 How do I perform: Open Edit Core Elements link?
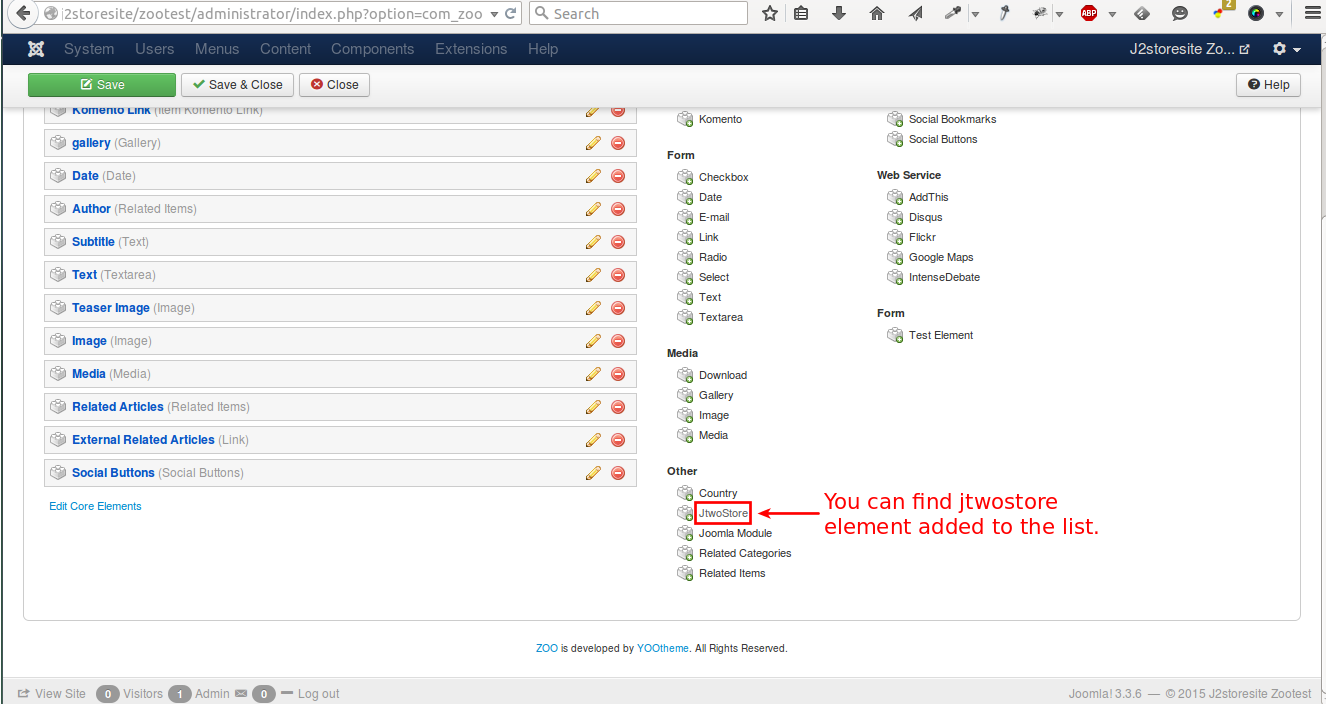[x=95, y=506]
